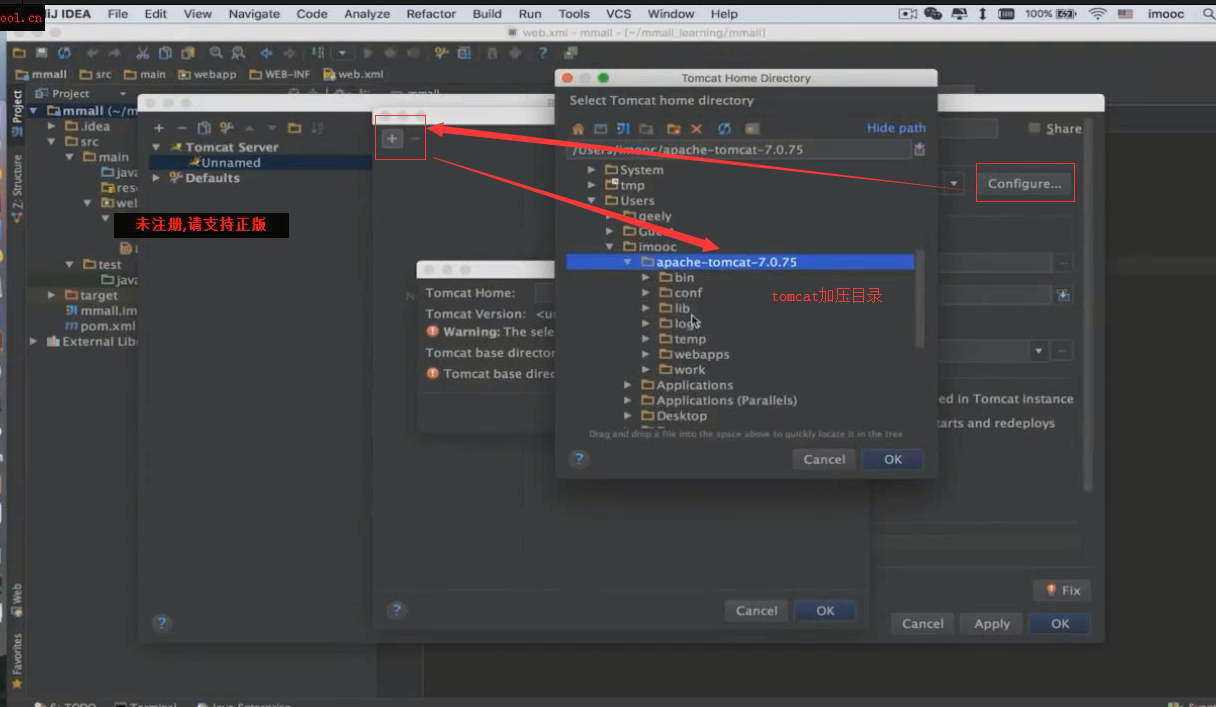Viewport: 1216px width, 707px height.
Task: Refresh icon in Tomcat Home Directory toolbar
Action: coord(724,129)
